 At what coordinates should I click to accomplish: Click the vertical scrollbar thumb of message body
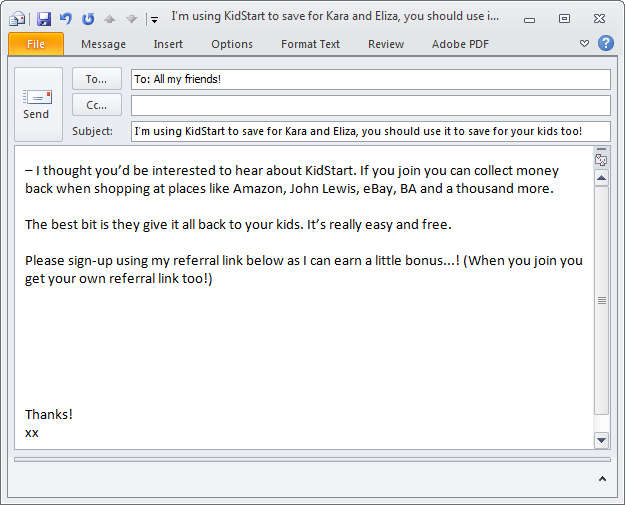pyautogui.click(x=601, y=301)
